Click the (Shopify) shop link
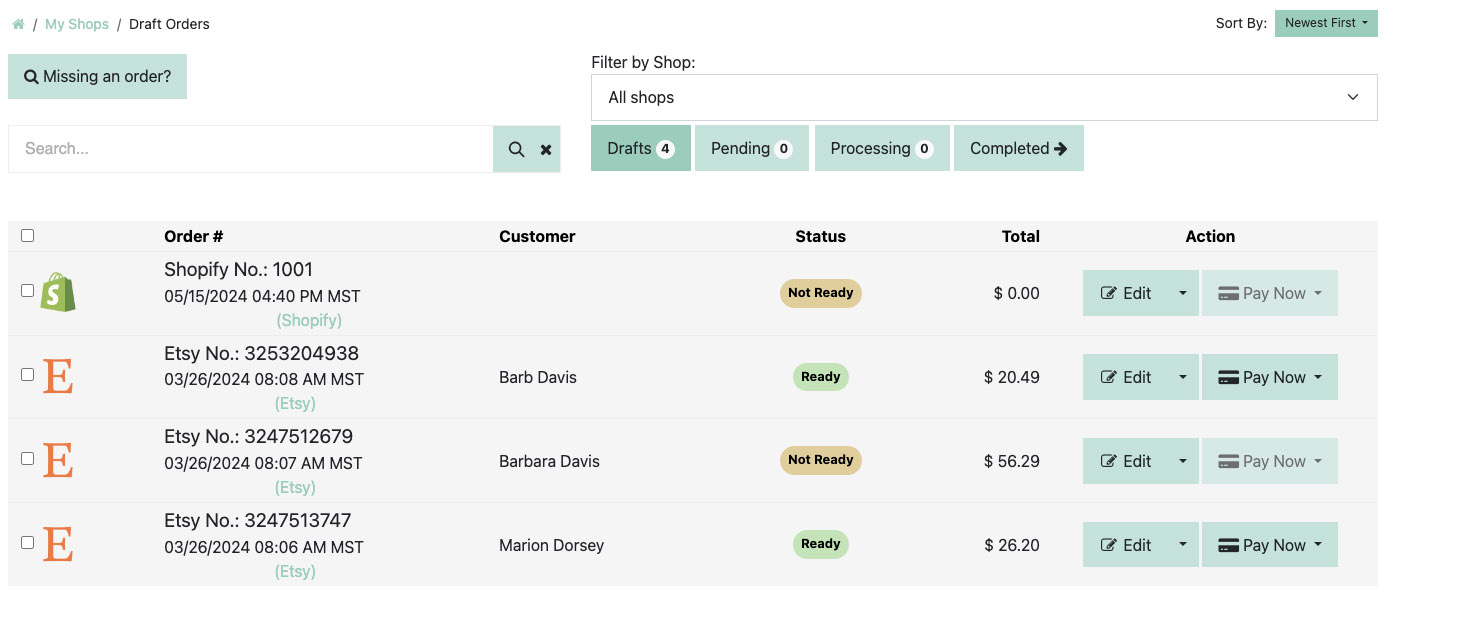Screen dimensions: 1462x618 tap(309, 320)
